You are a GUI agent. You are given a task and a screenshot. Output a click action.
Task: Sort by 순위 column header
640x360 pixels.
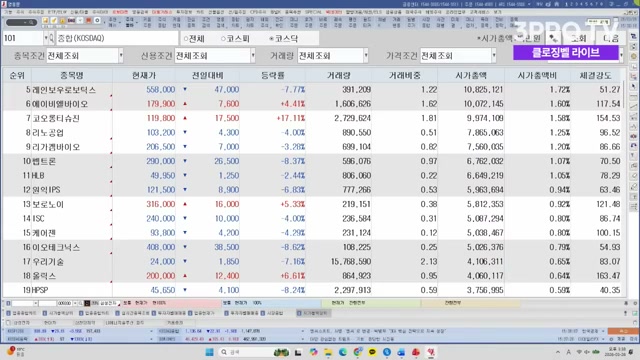coord(17,76)
